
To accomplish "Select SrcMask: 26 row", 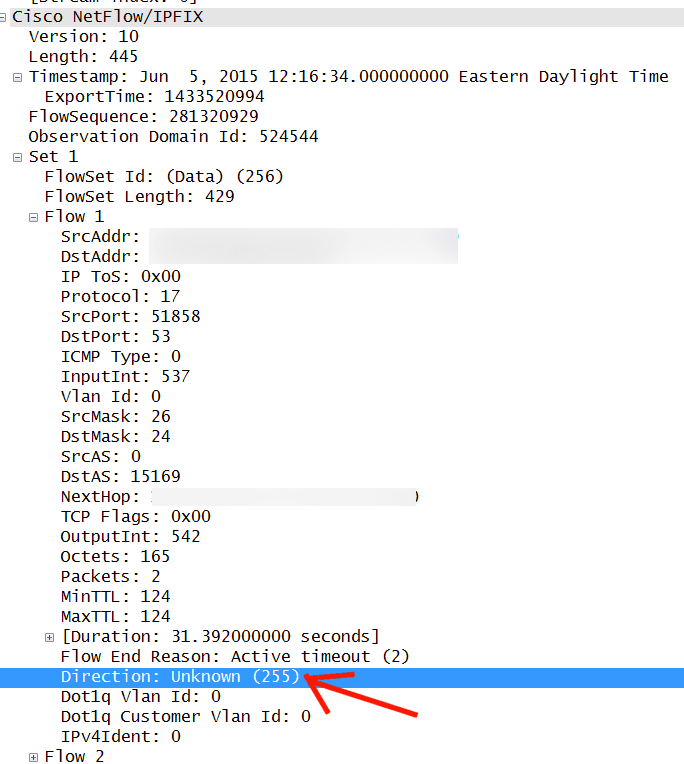I will pyautogui.click(x=115, y=417).
